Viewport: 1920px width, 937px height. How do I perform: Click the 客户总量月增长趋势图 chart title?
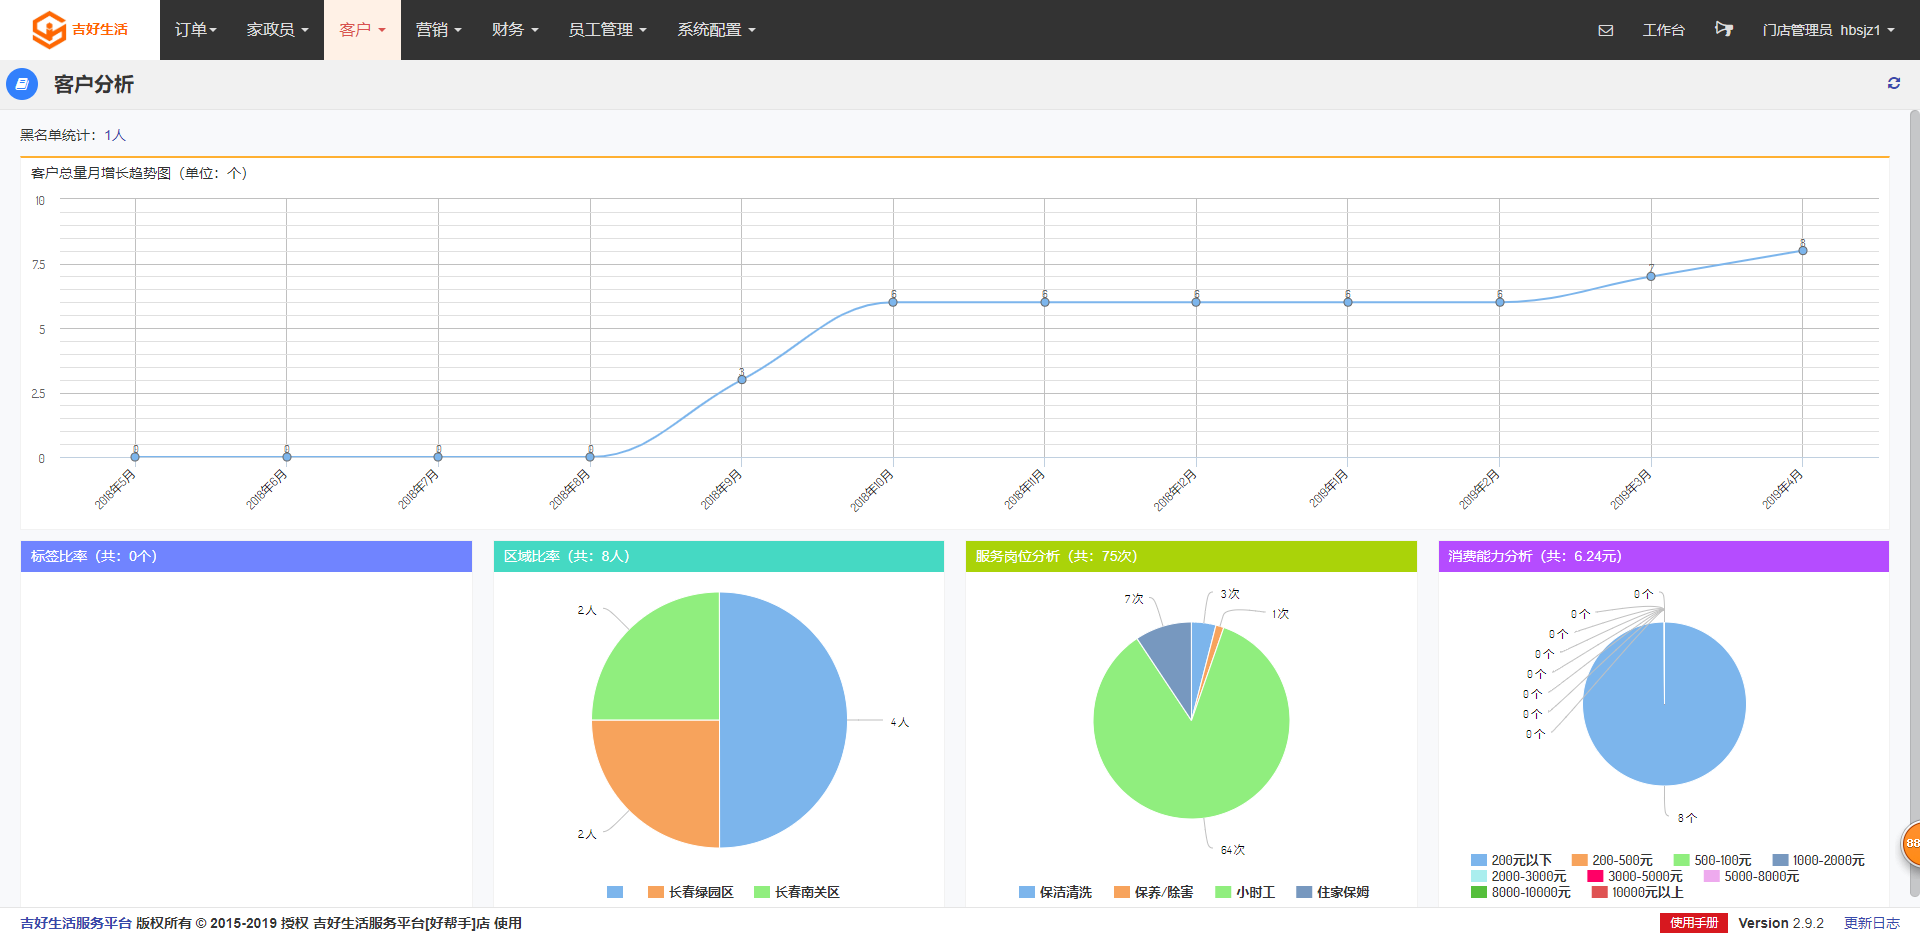click(139, 173)
